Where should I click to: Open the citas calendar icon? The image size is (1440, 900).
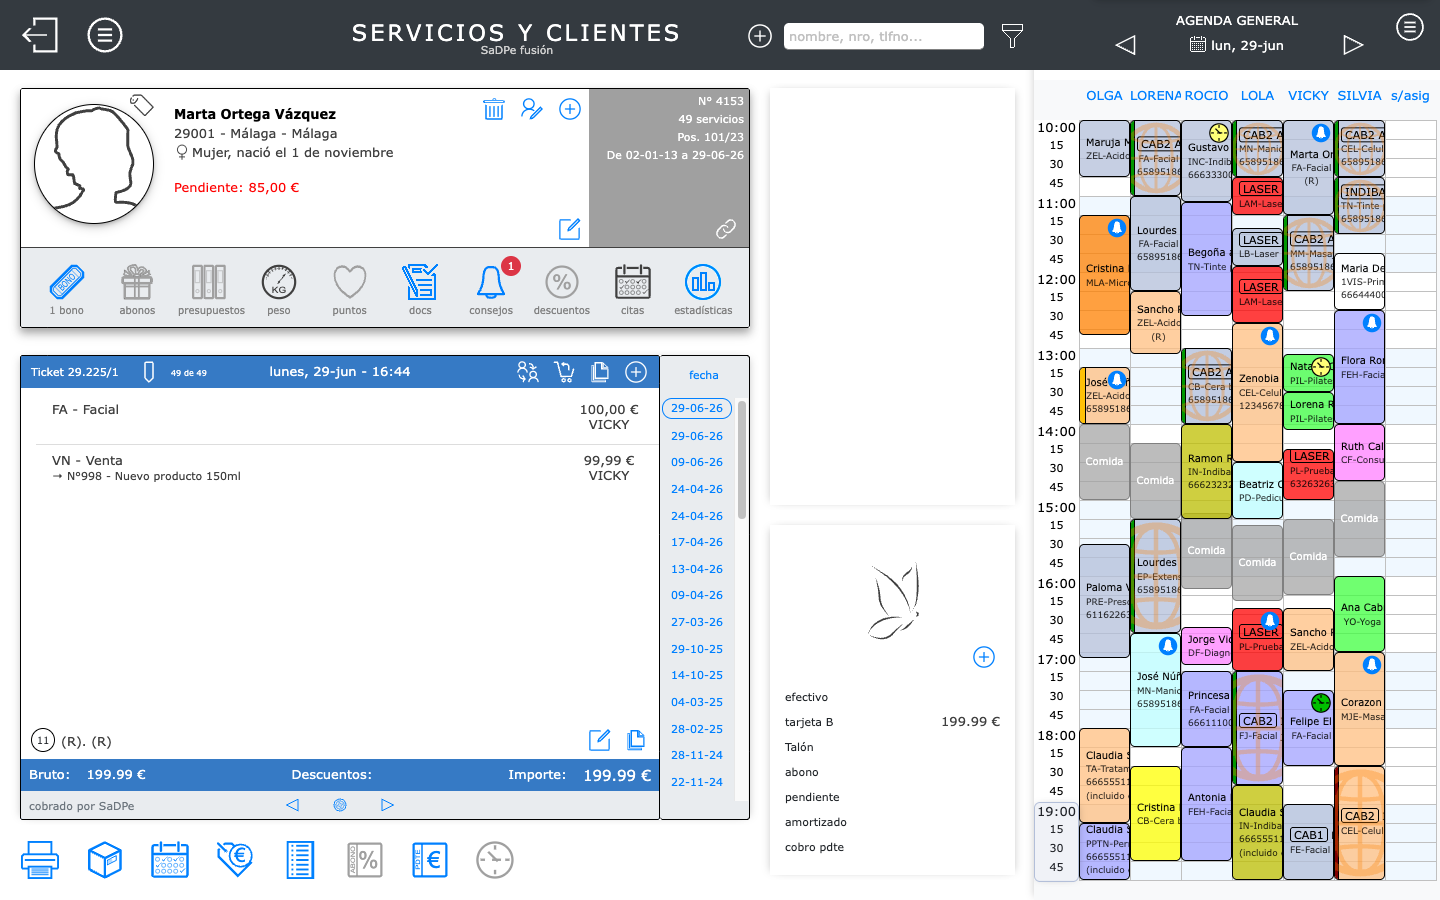(633, 290)
